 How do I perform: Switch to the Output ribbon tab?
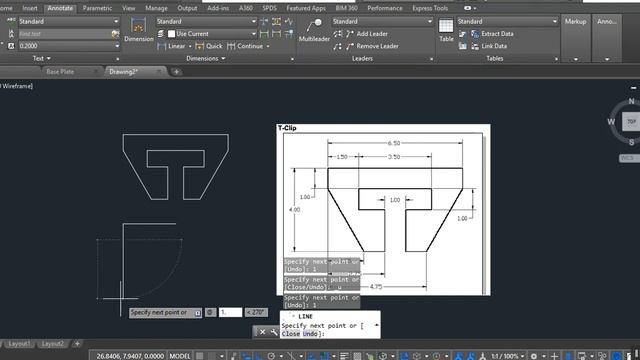click(x=187, y=8)
